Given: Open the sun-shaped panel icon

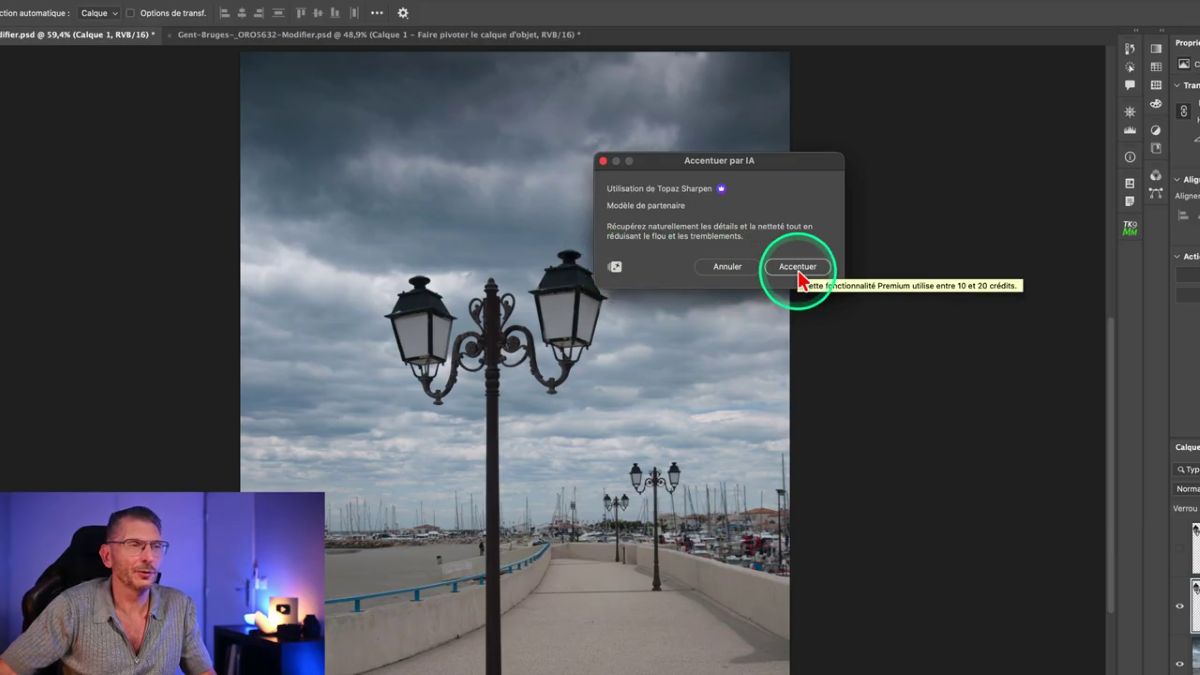Looking at the screenshot, I should (x=1130, y=112).
